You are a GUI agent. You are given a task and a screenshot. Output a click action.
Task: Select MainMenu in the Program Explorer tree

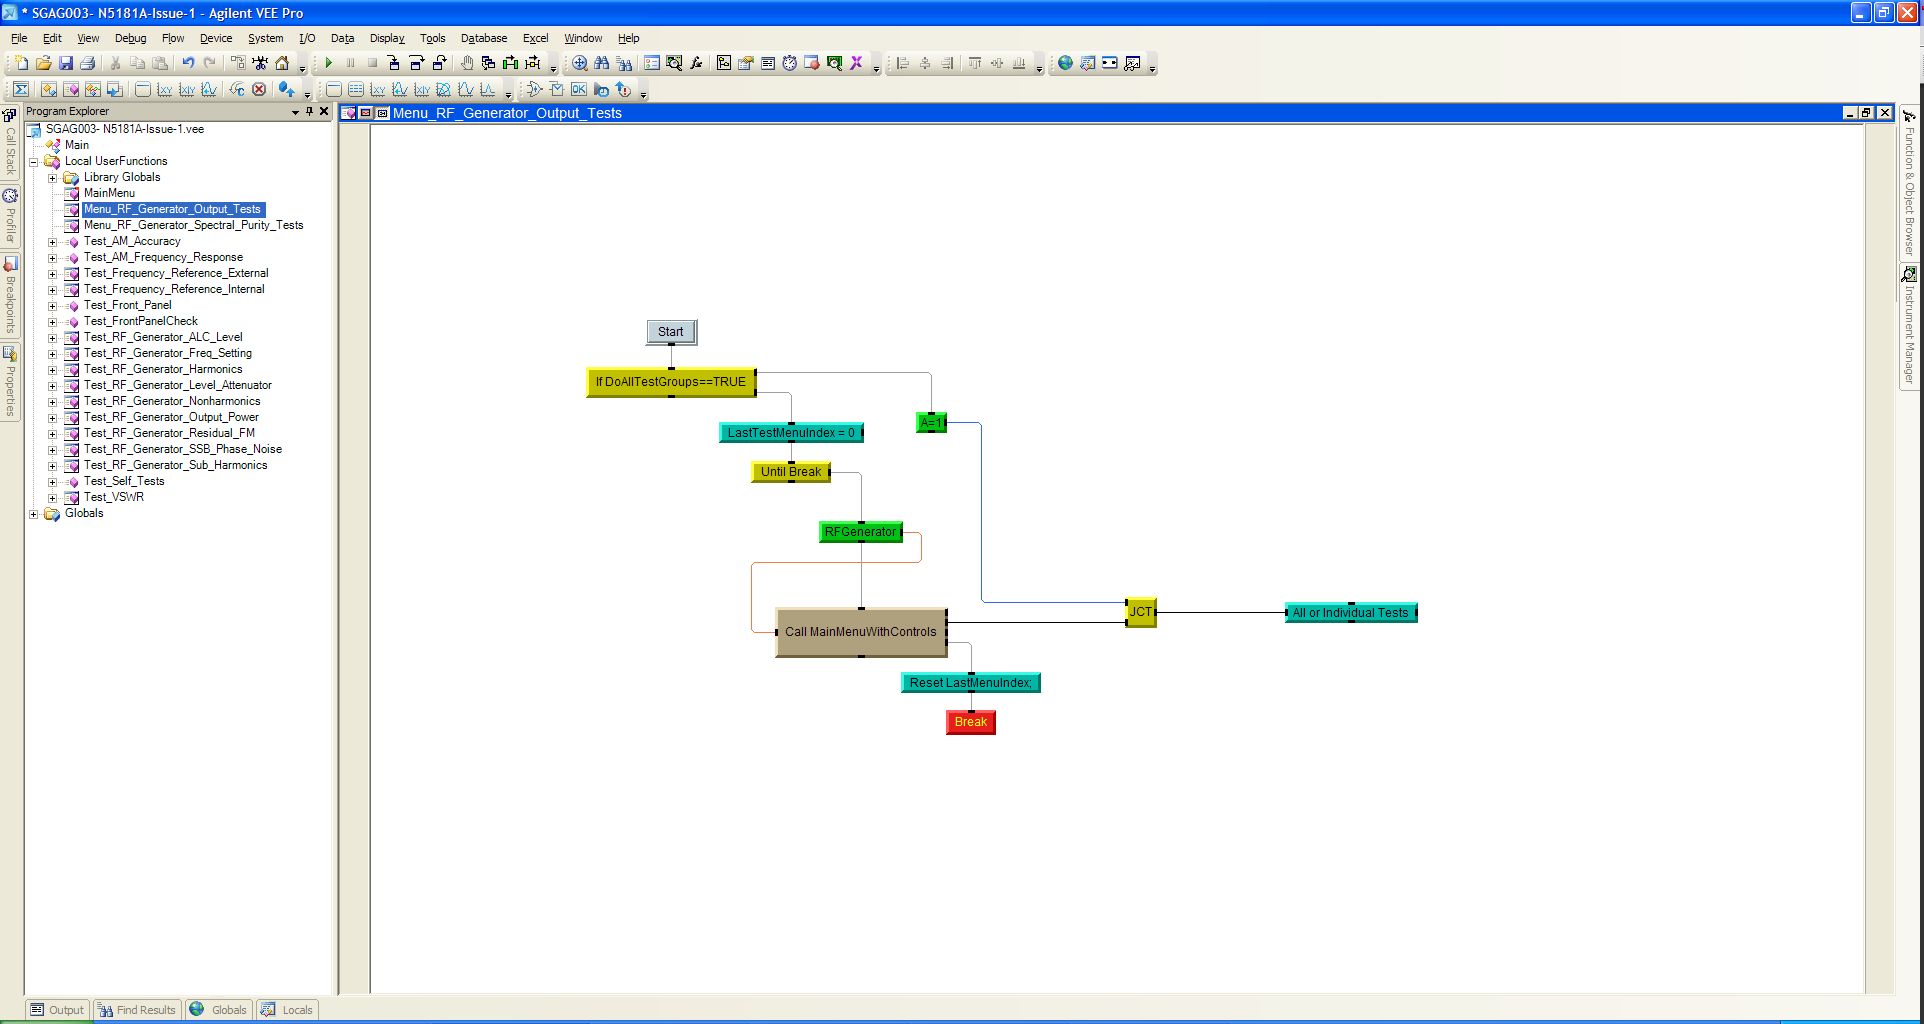point(109,193)
